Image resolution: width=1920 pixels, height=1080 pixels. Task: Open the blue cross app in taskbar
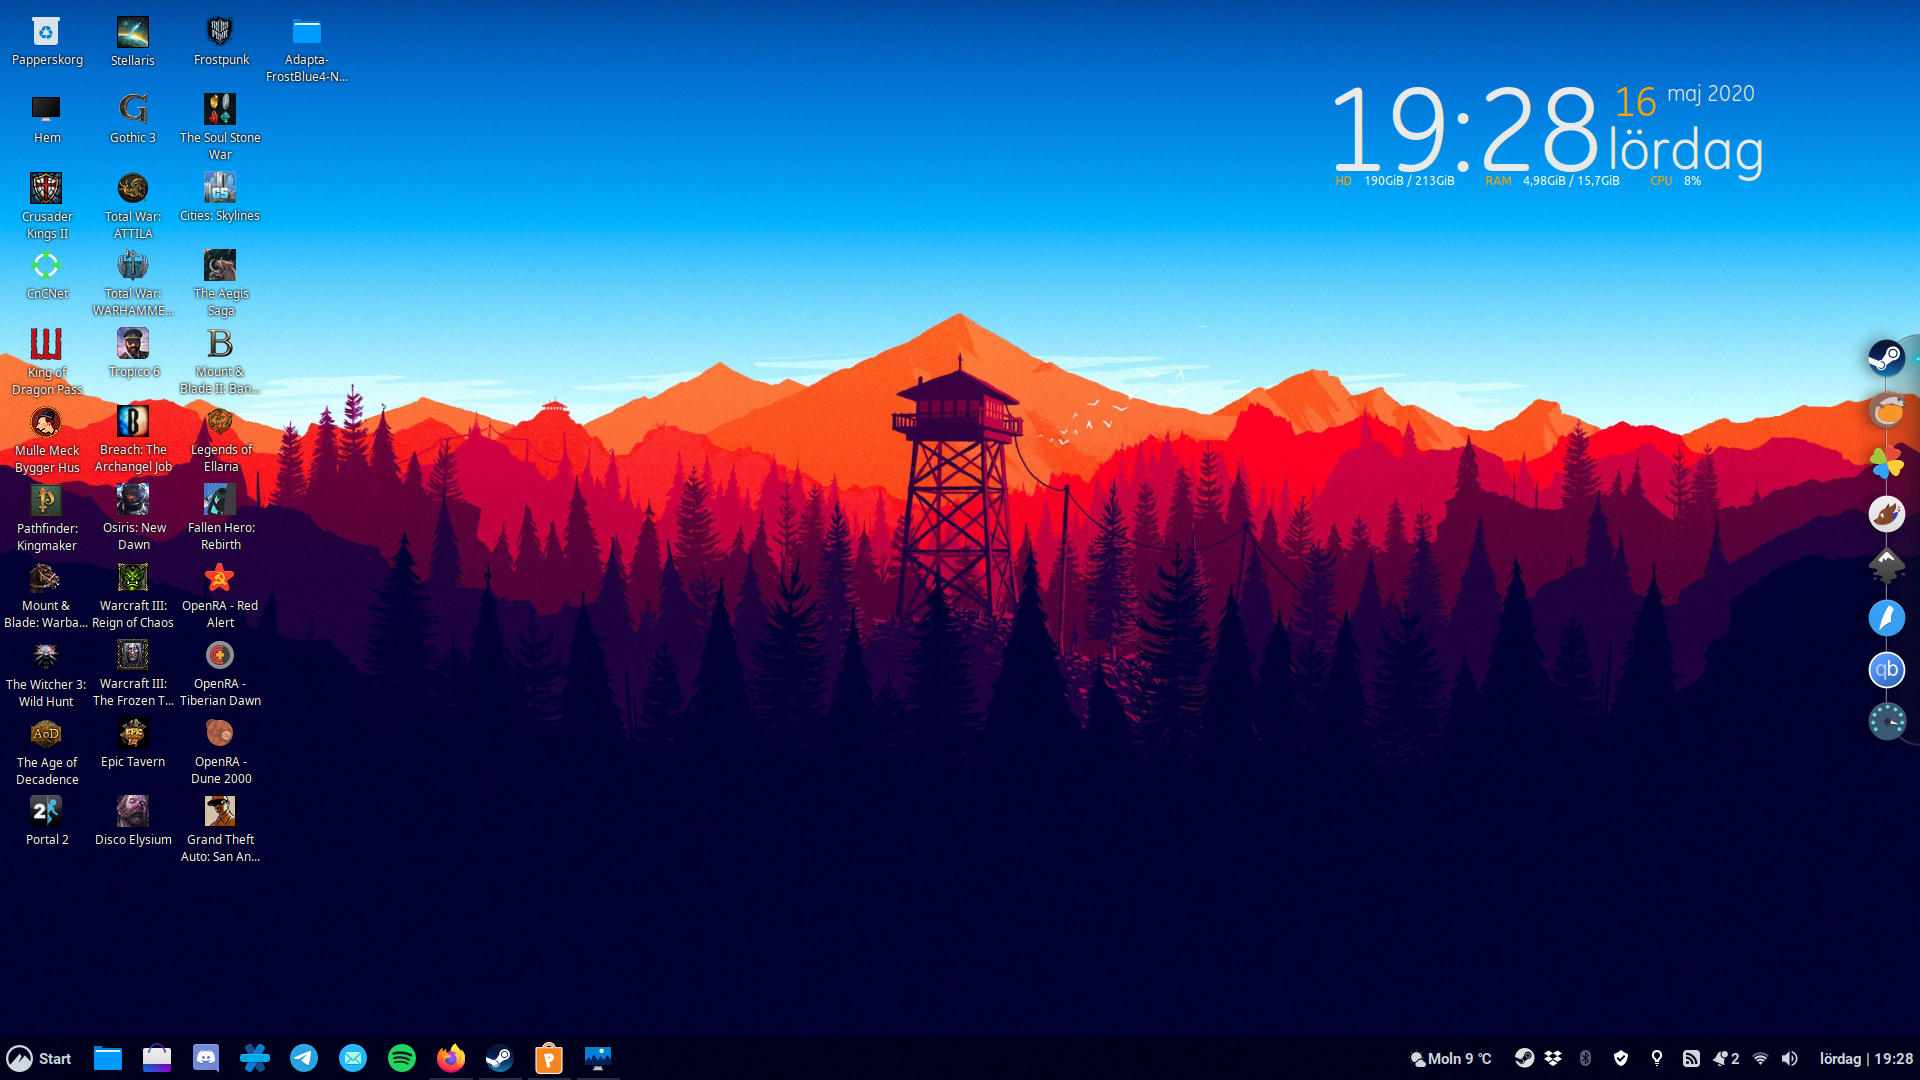tap(255, 1058)
